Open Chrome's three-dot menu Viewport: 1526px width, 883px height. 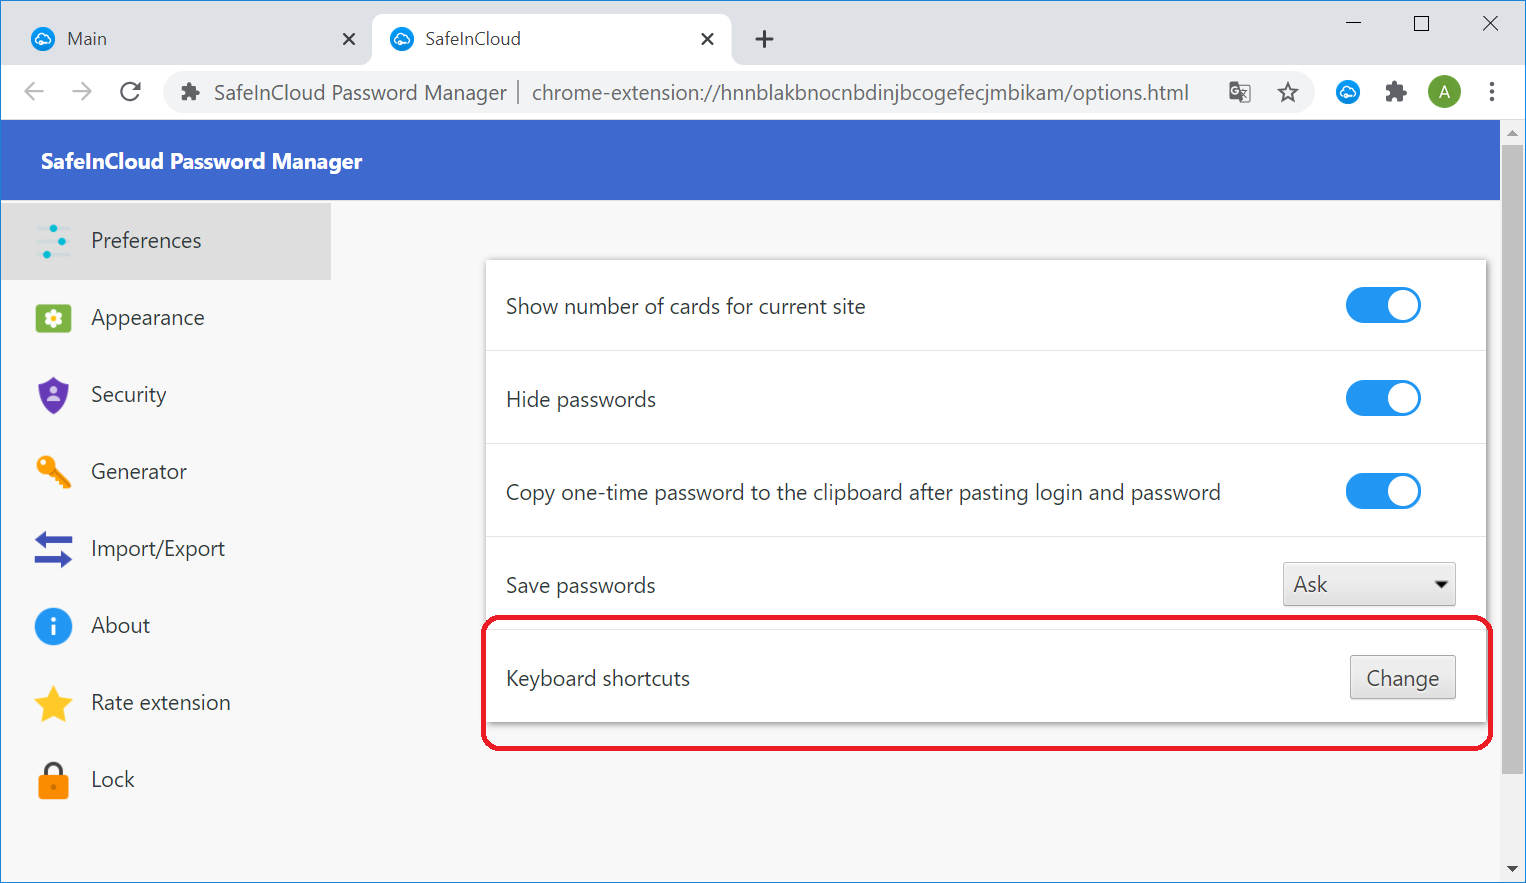[1492, 92]
